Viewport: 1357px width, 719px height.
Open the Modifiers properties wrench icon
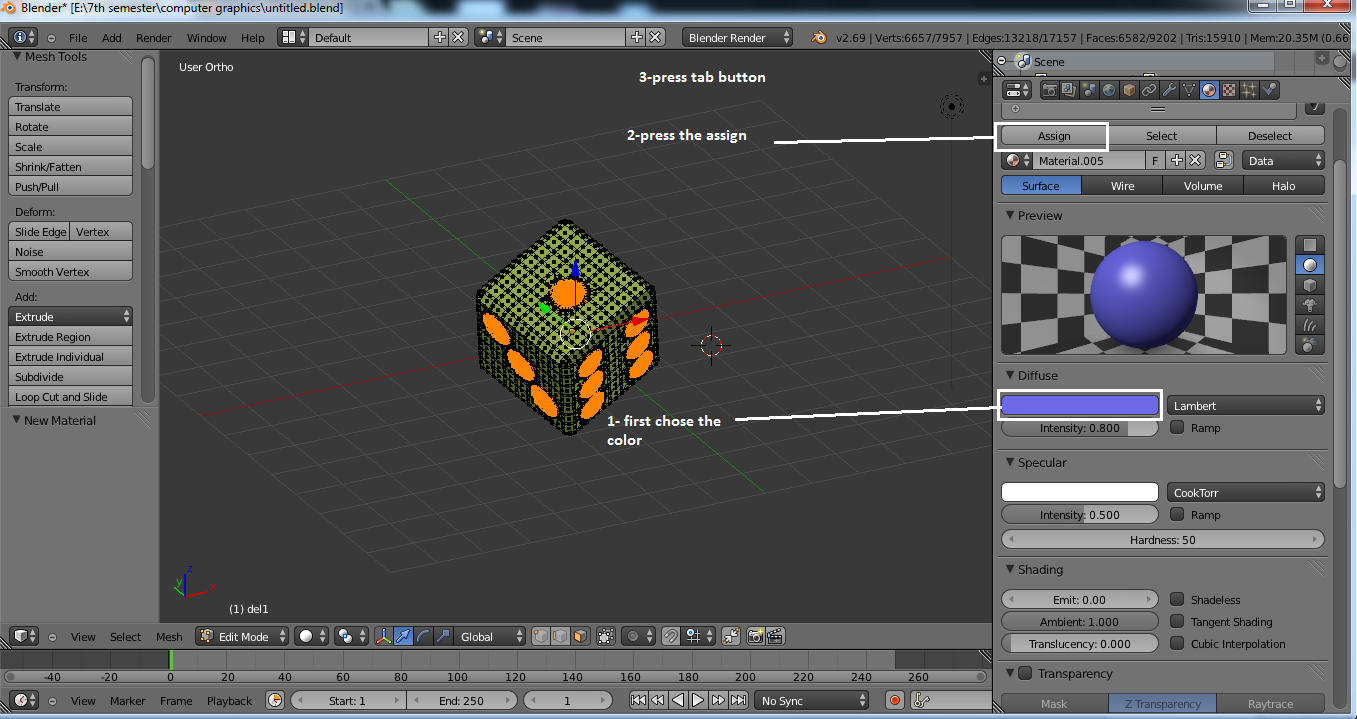[1170, 90]
